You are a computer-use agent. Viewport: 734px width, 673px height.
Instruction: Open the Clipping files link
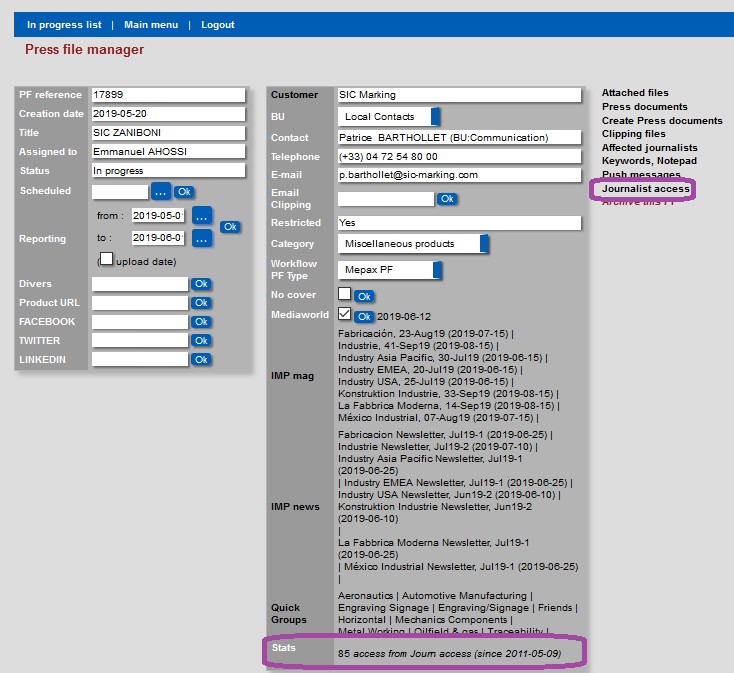pyautogui.click(x=633, y=134)
